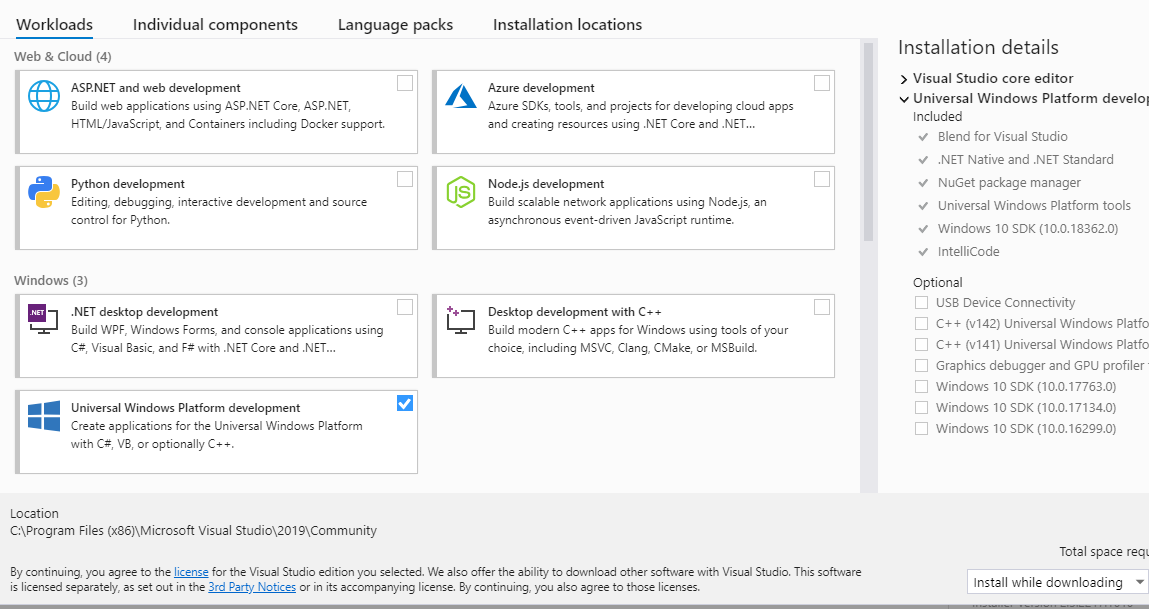
Task: Open the Install while downloading dropdown
Action: click(1058, 582)
